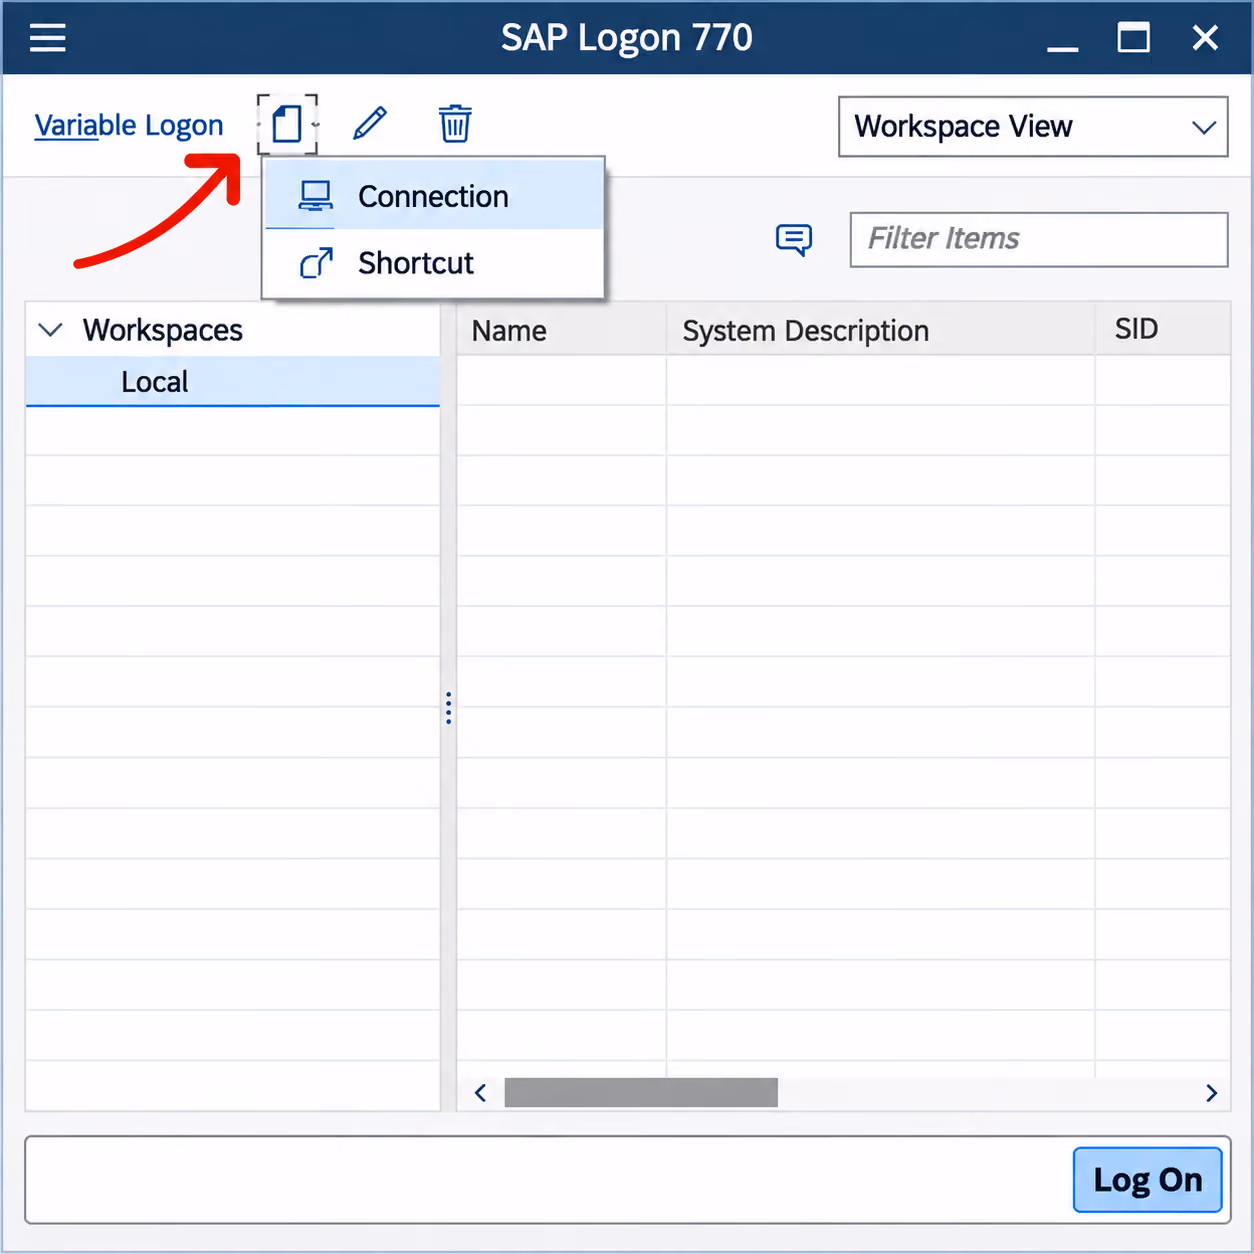Click the New item document icon
The image size is (1254, 1254).
pos(287,124)
